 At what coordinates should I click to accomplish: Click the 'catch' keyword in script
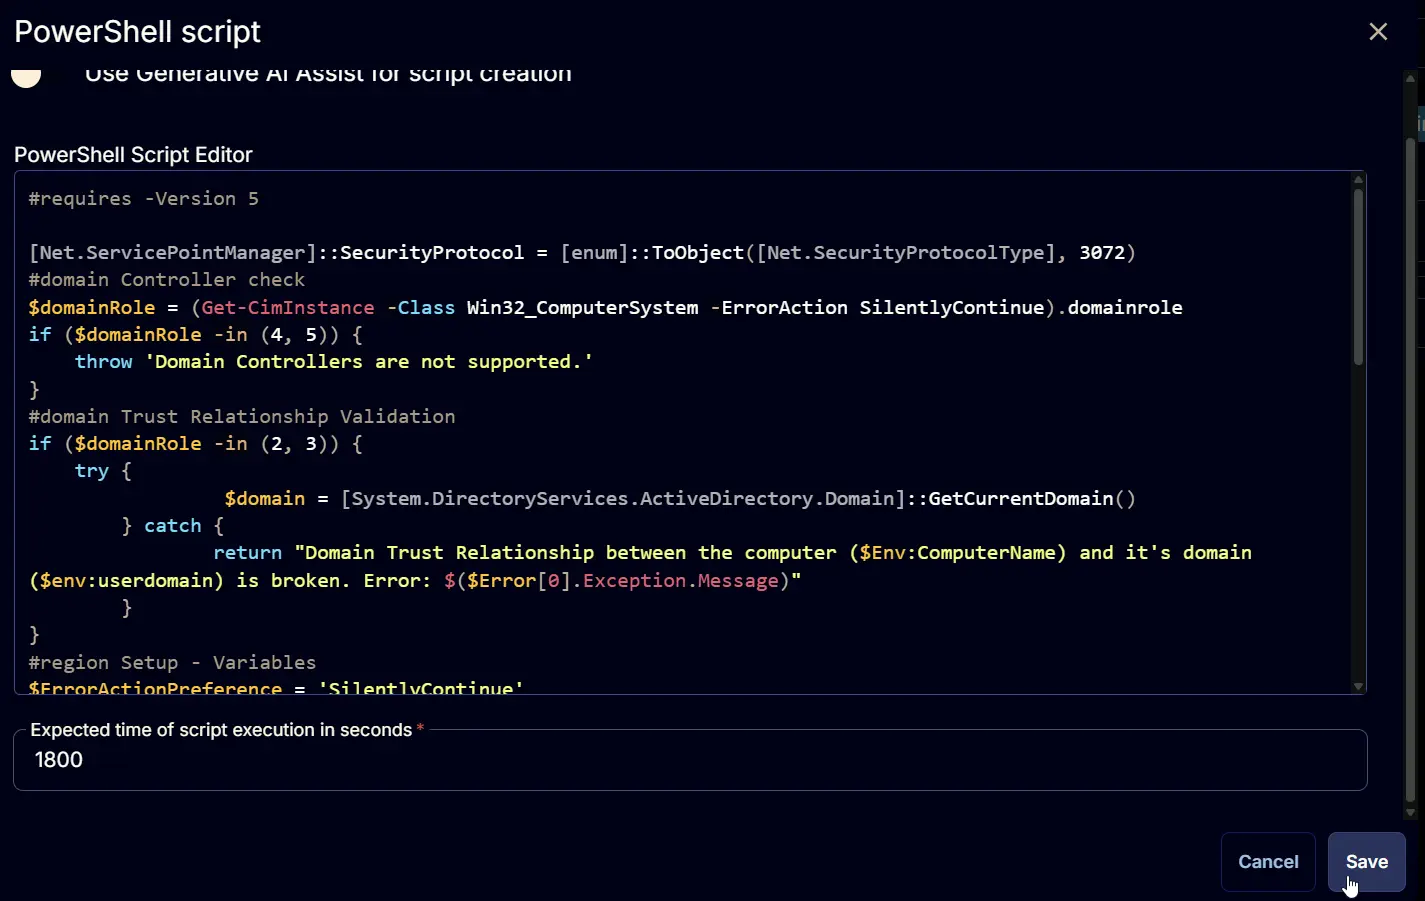[172, 526]
